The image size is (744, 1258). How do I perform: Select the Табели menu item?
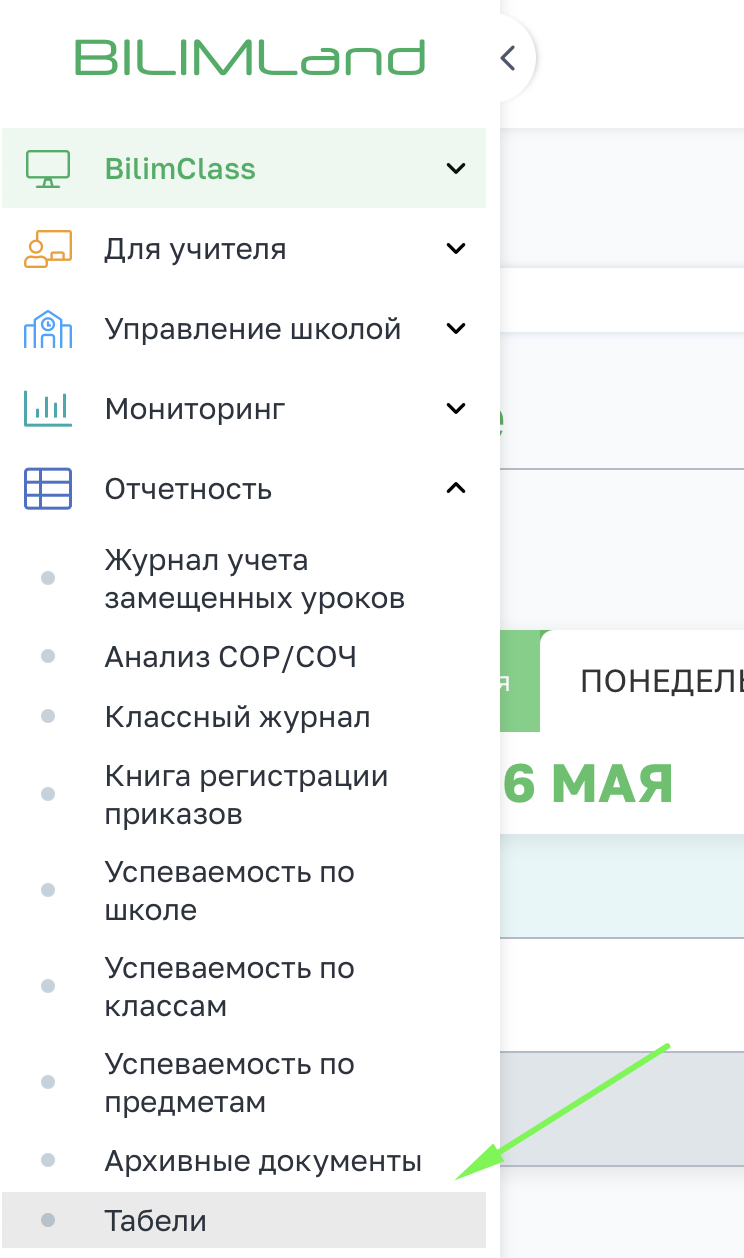(244, 1221)
